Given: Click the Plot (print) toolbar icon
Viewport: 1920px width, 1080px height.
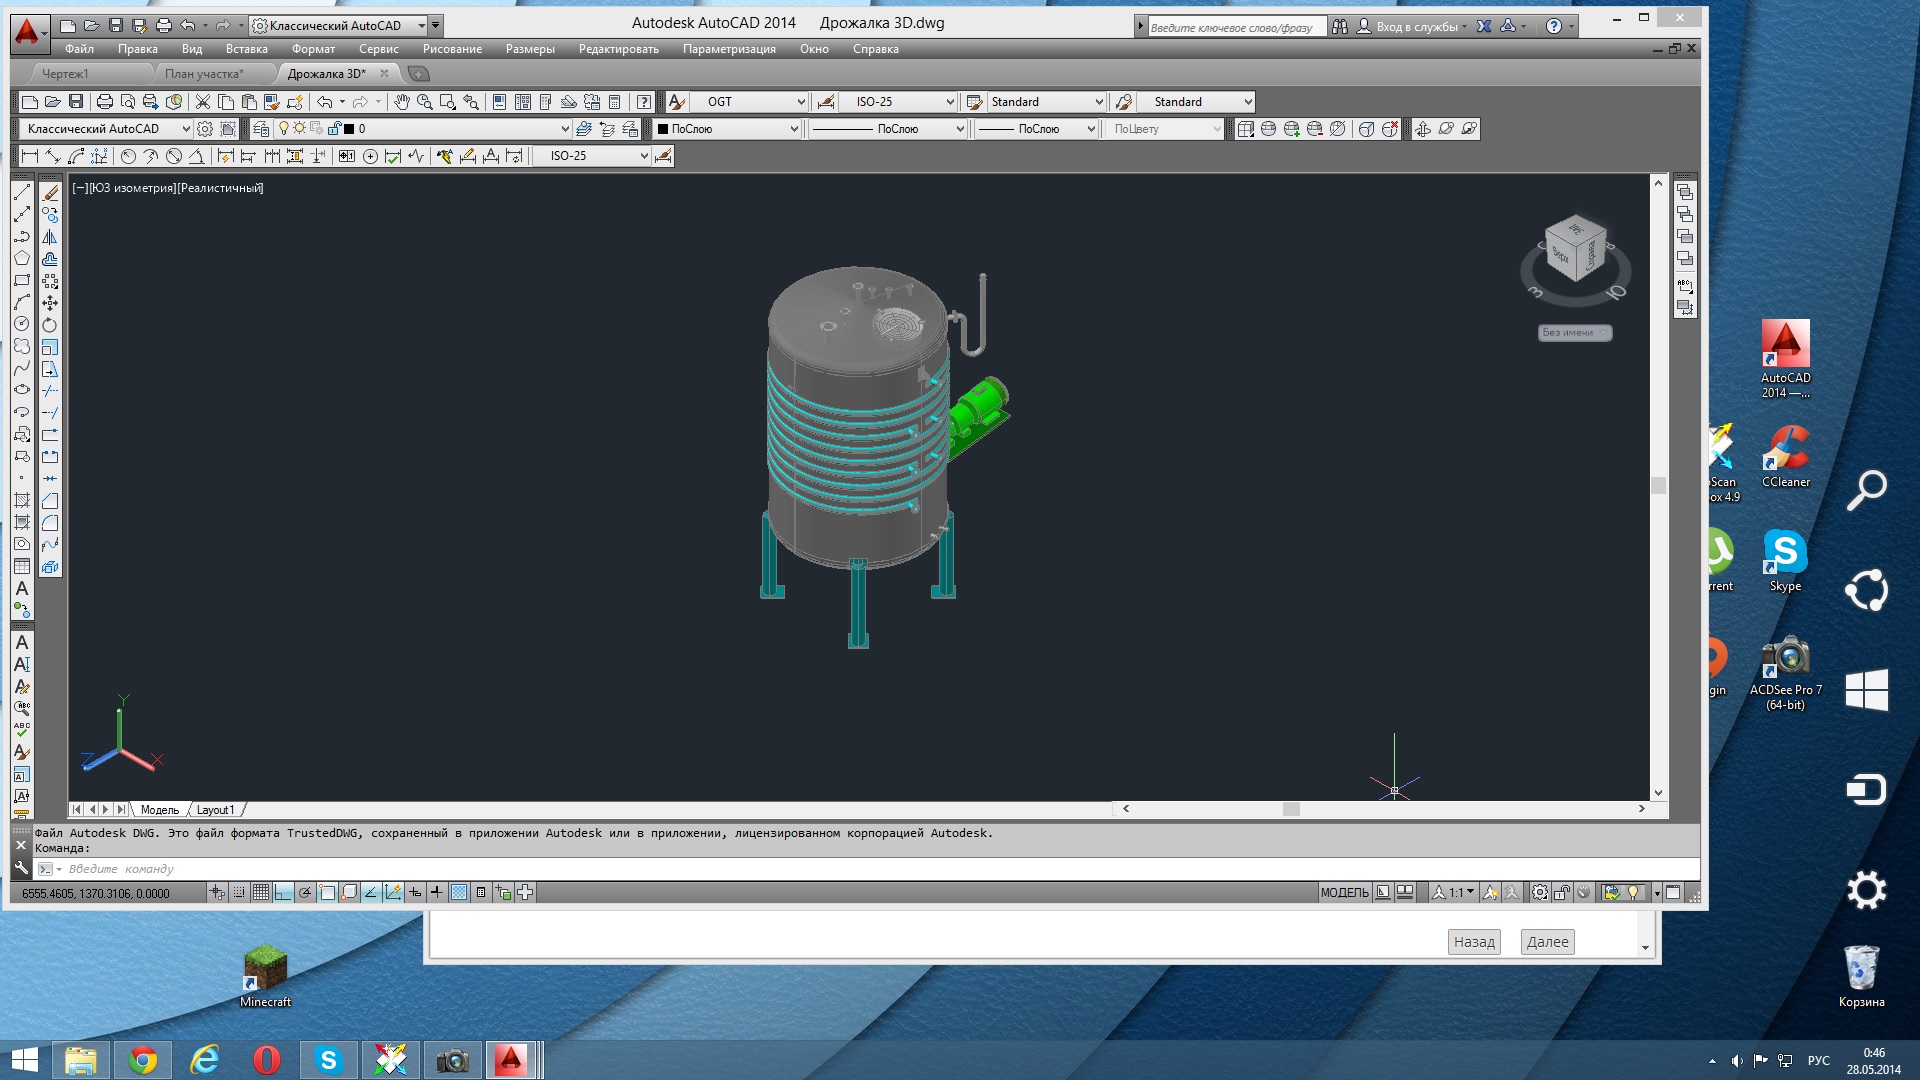Looking at the screenshot, I should [x=104, y=102].
